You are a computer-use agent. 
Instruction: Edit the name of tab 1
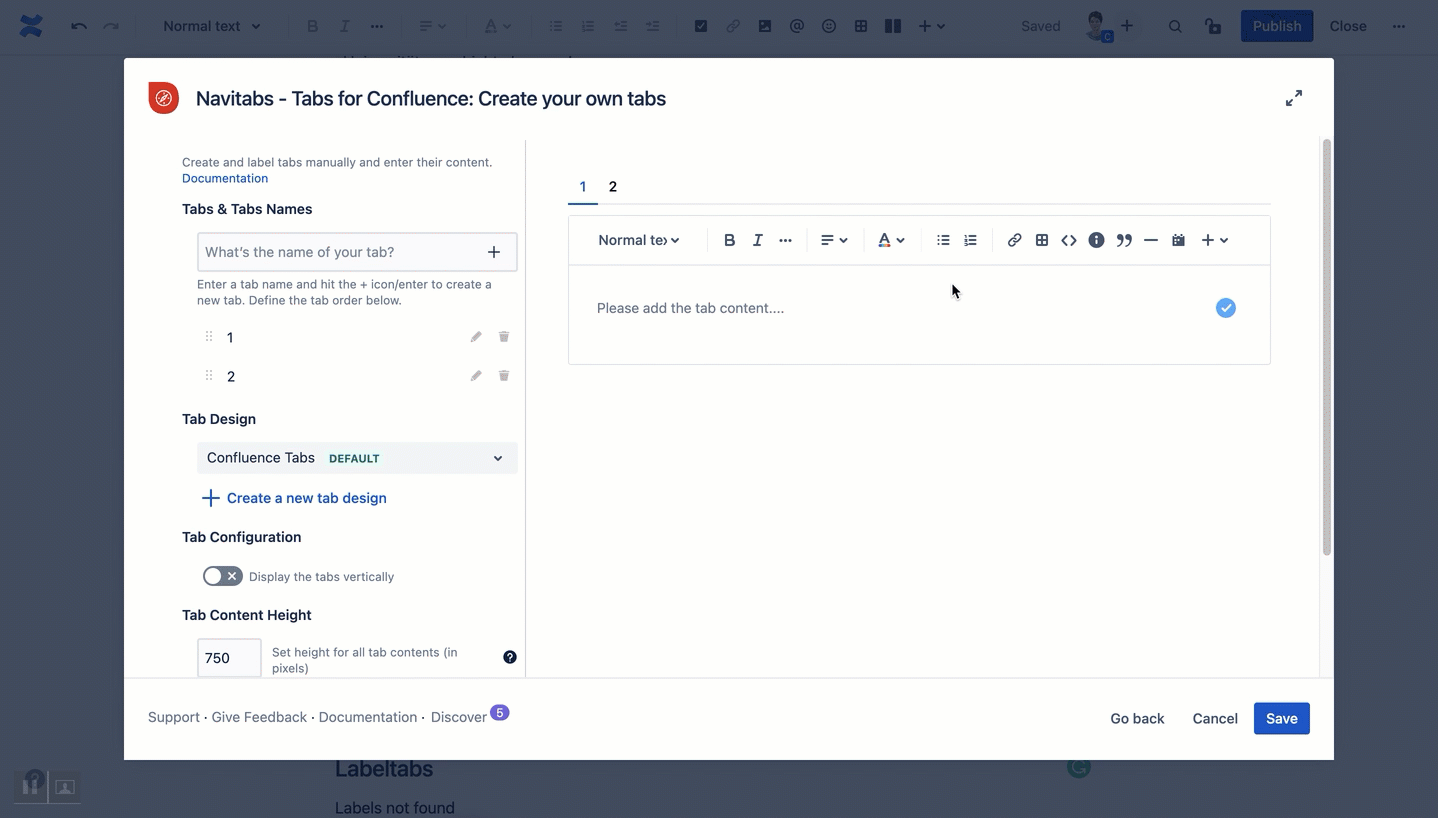pos(476,337)
